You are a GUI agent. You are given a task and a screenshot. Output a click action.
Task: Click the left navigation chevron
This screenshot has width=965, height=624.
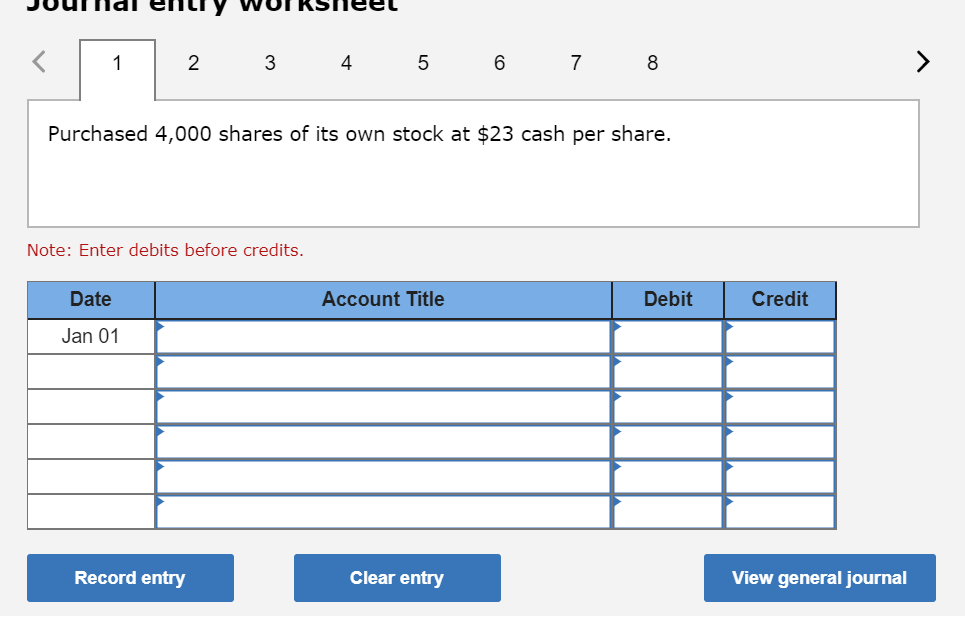pos(37,61)
